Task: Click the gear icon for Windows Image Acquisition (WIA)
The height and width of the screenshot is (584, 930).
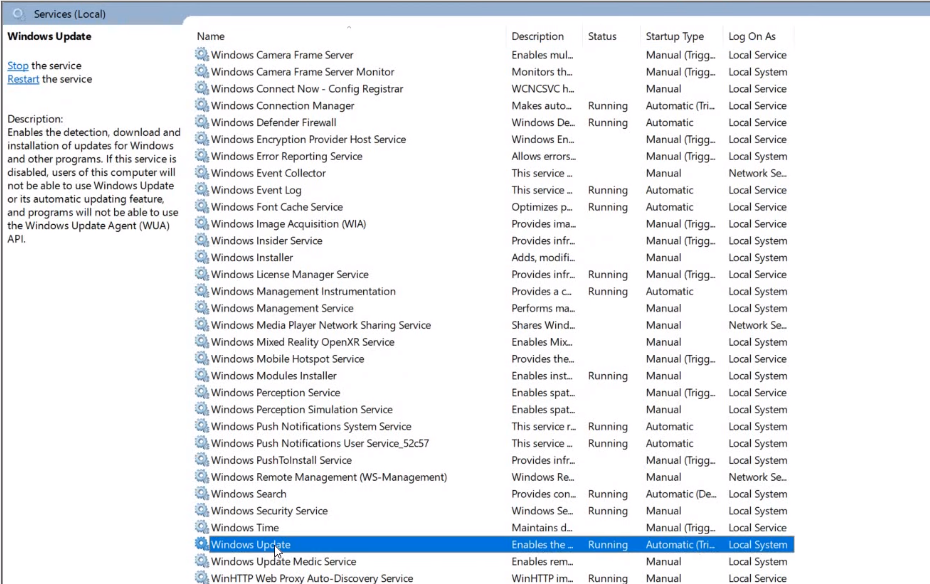Action: click(x=202, y=224)
